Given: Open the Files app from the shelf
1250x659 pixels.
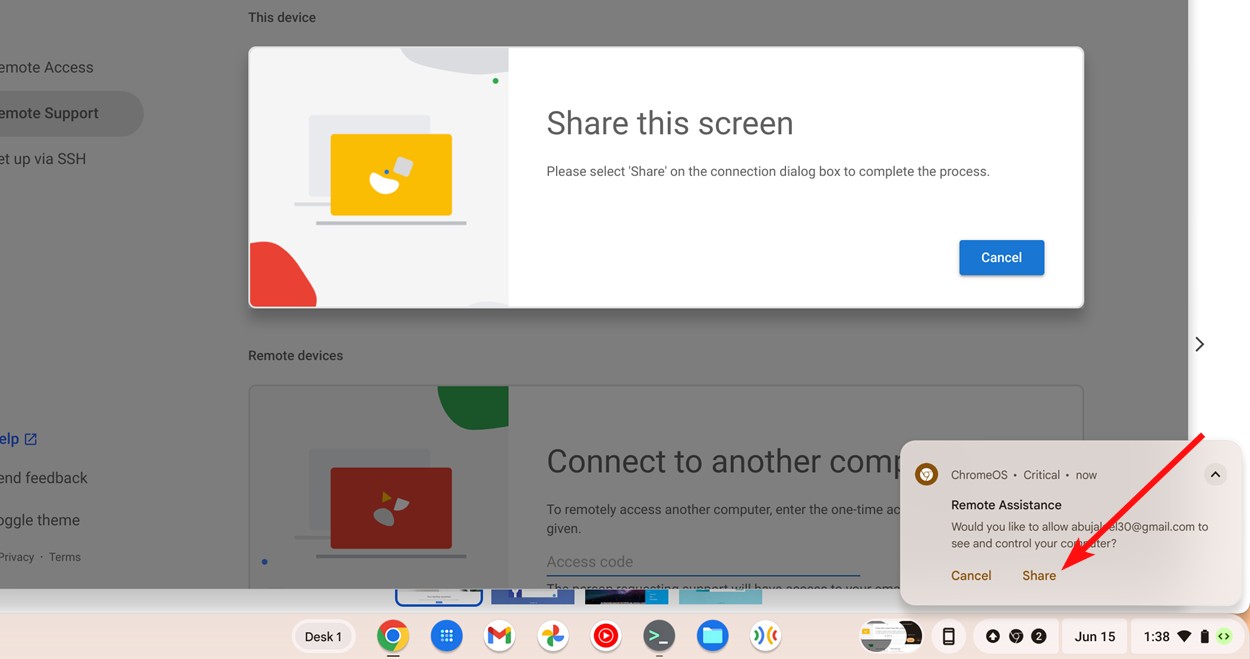Looking at the screenshot, I should pyautogui.click(x=712, y=636).
